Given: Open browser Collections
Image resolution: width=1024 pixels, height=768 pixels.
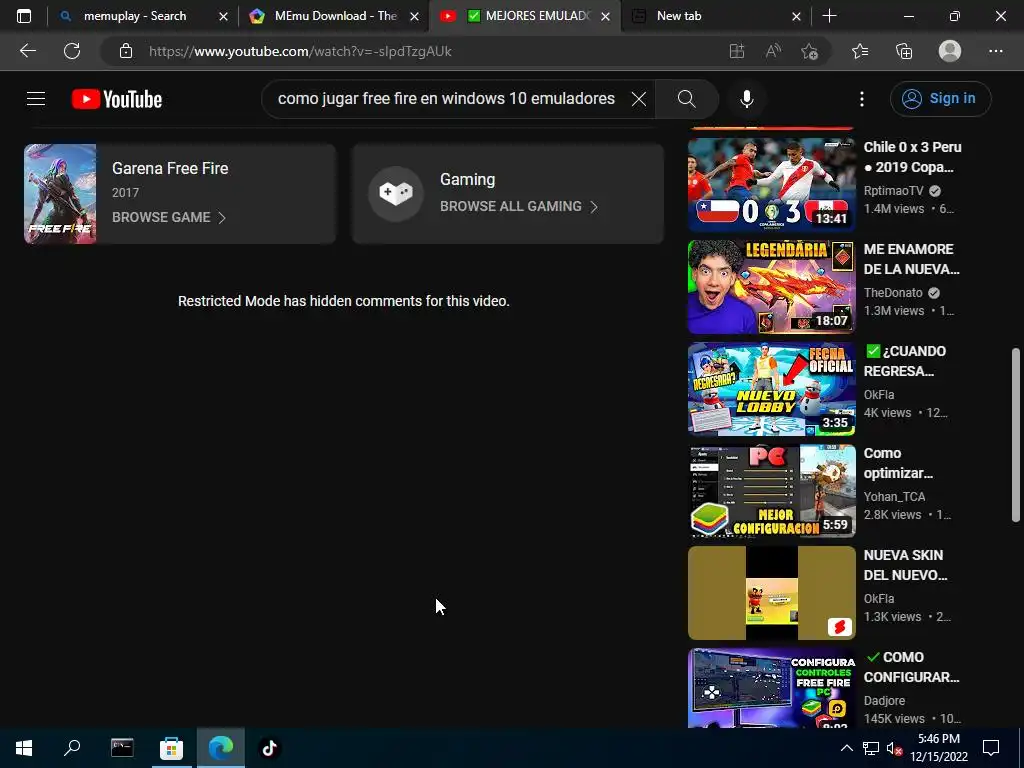Looking at the screenshot, I should point(904,51).
